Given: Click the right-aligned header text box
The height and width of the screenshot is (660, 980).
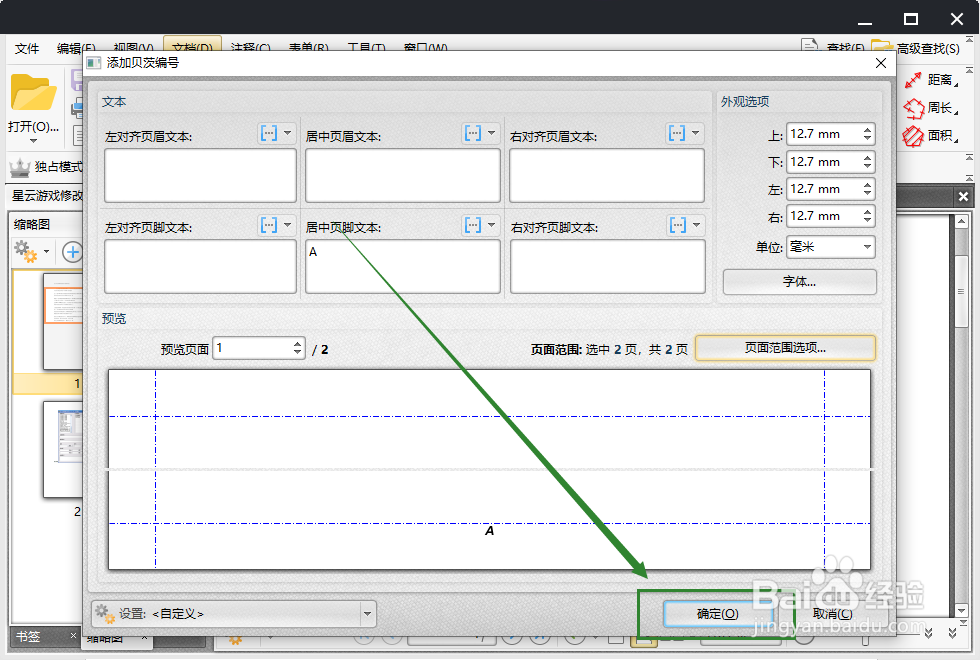Looking at the screenshot, I should pyautogui.click(x=607, y=175).
